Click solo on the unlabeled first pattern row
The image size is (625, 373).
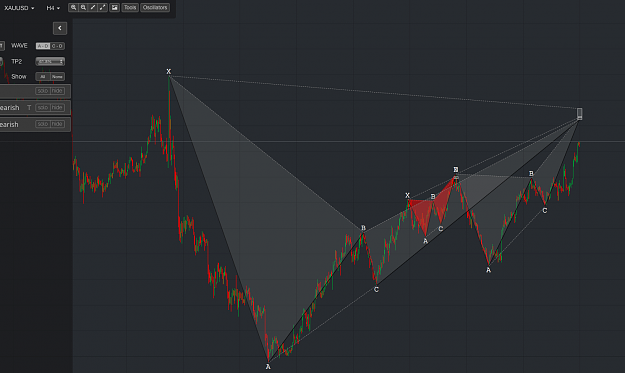click(x=43, y=91)
